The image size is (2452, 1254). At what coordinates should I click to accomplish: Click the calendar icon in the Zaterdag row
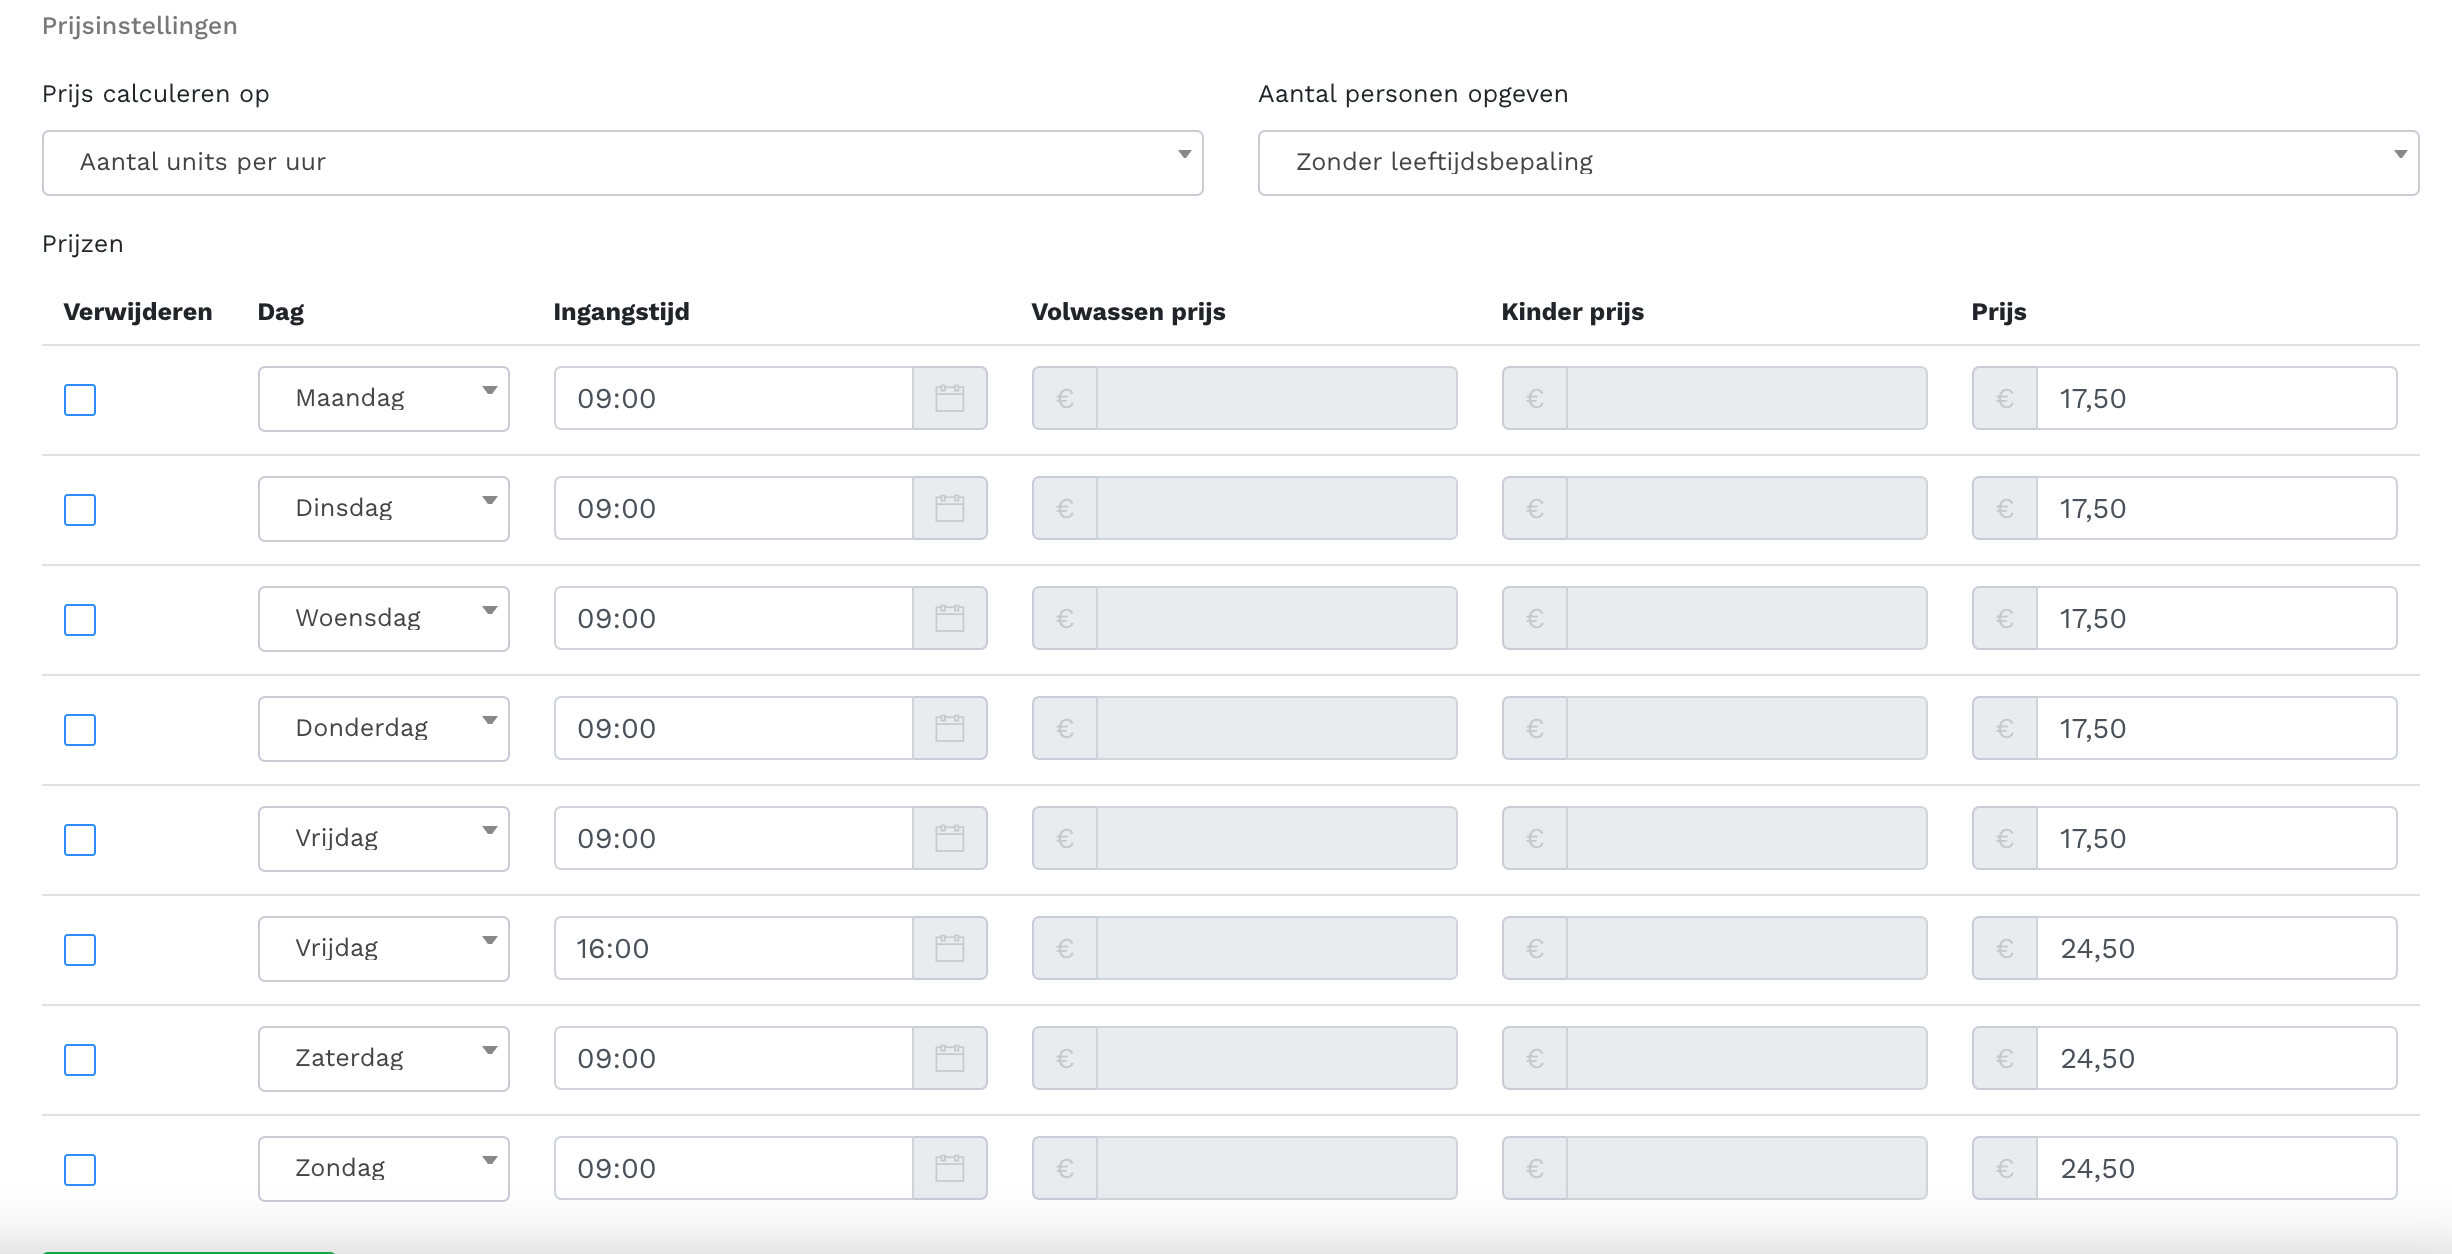(x=949, y=1059)
